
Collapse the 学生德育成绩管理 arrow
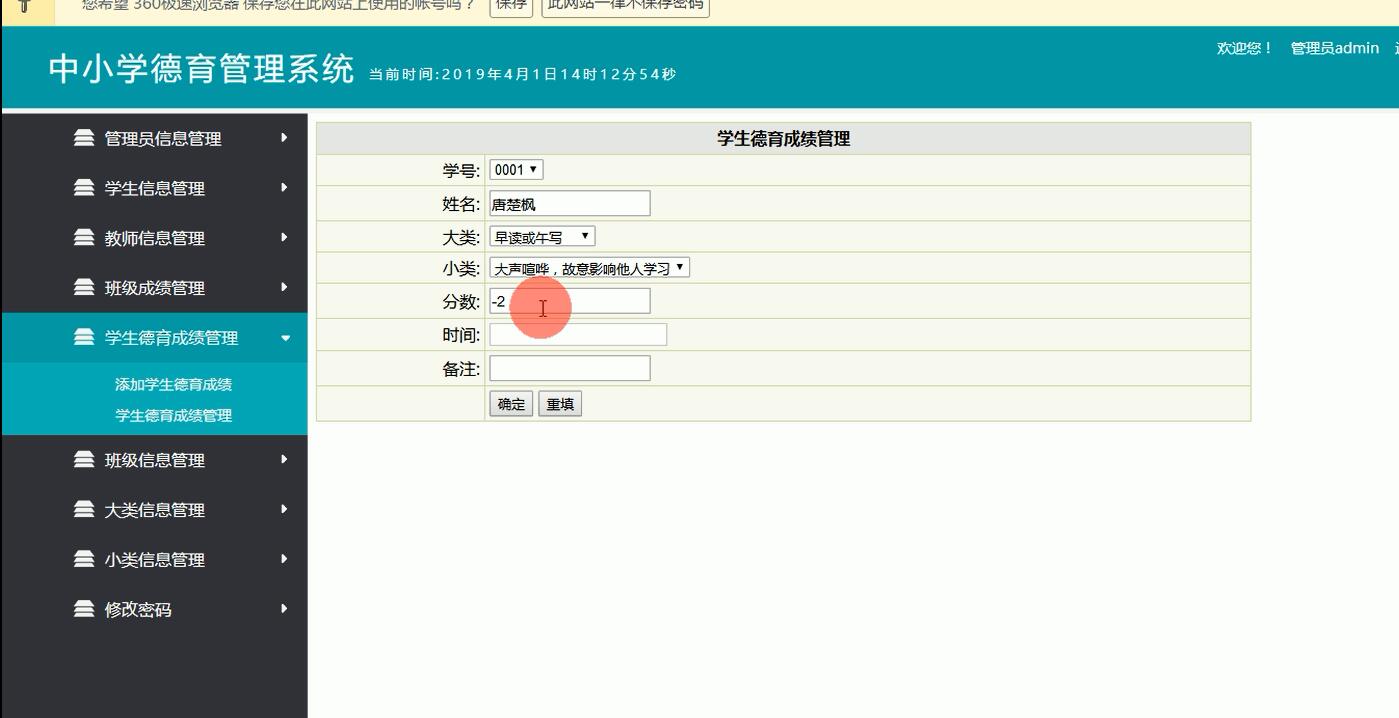285,338
